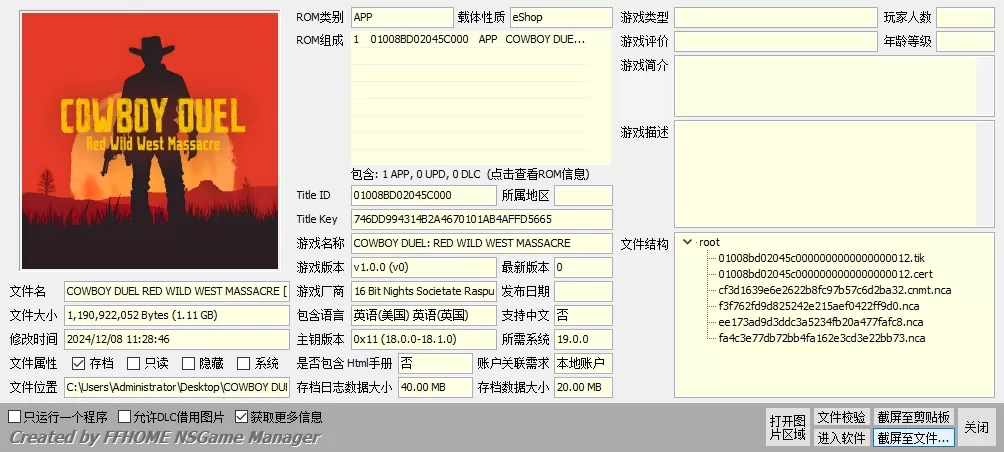Viewport: 1004px width, 452px height.
Task: Click 截屏至文件 screenshot to file button
Action: (914, 438)
